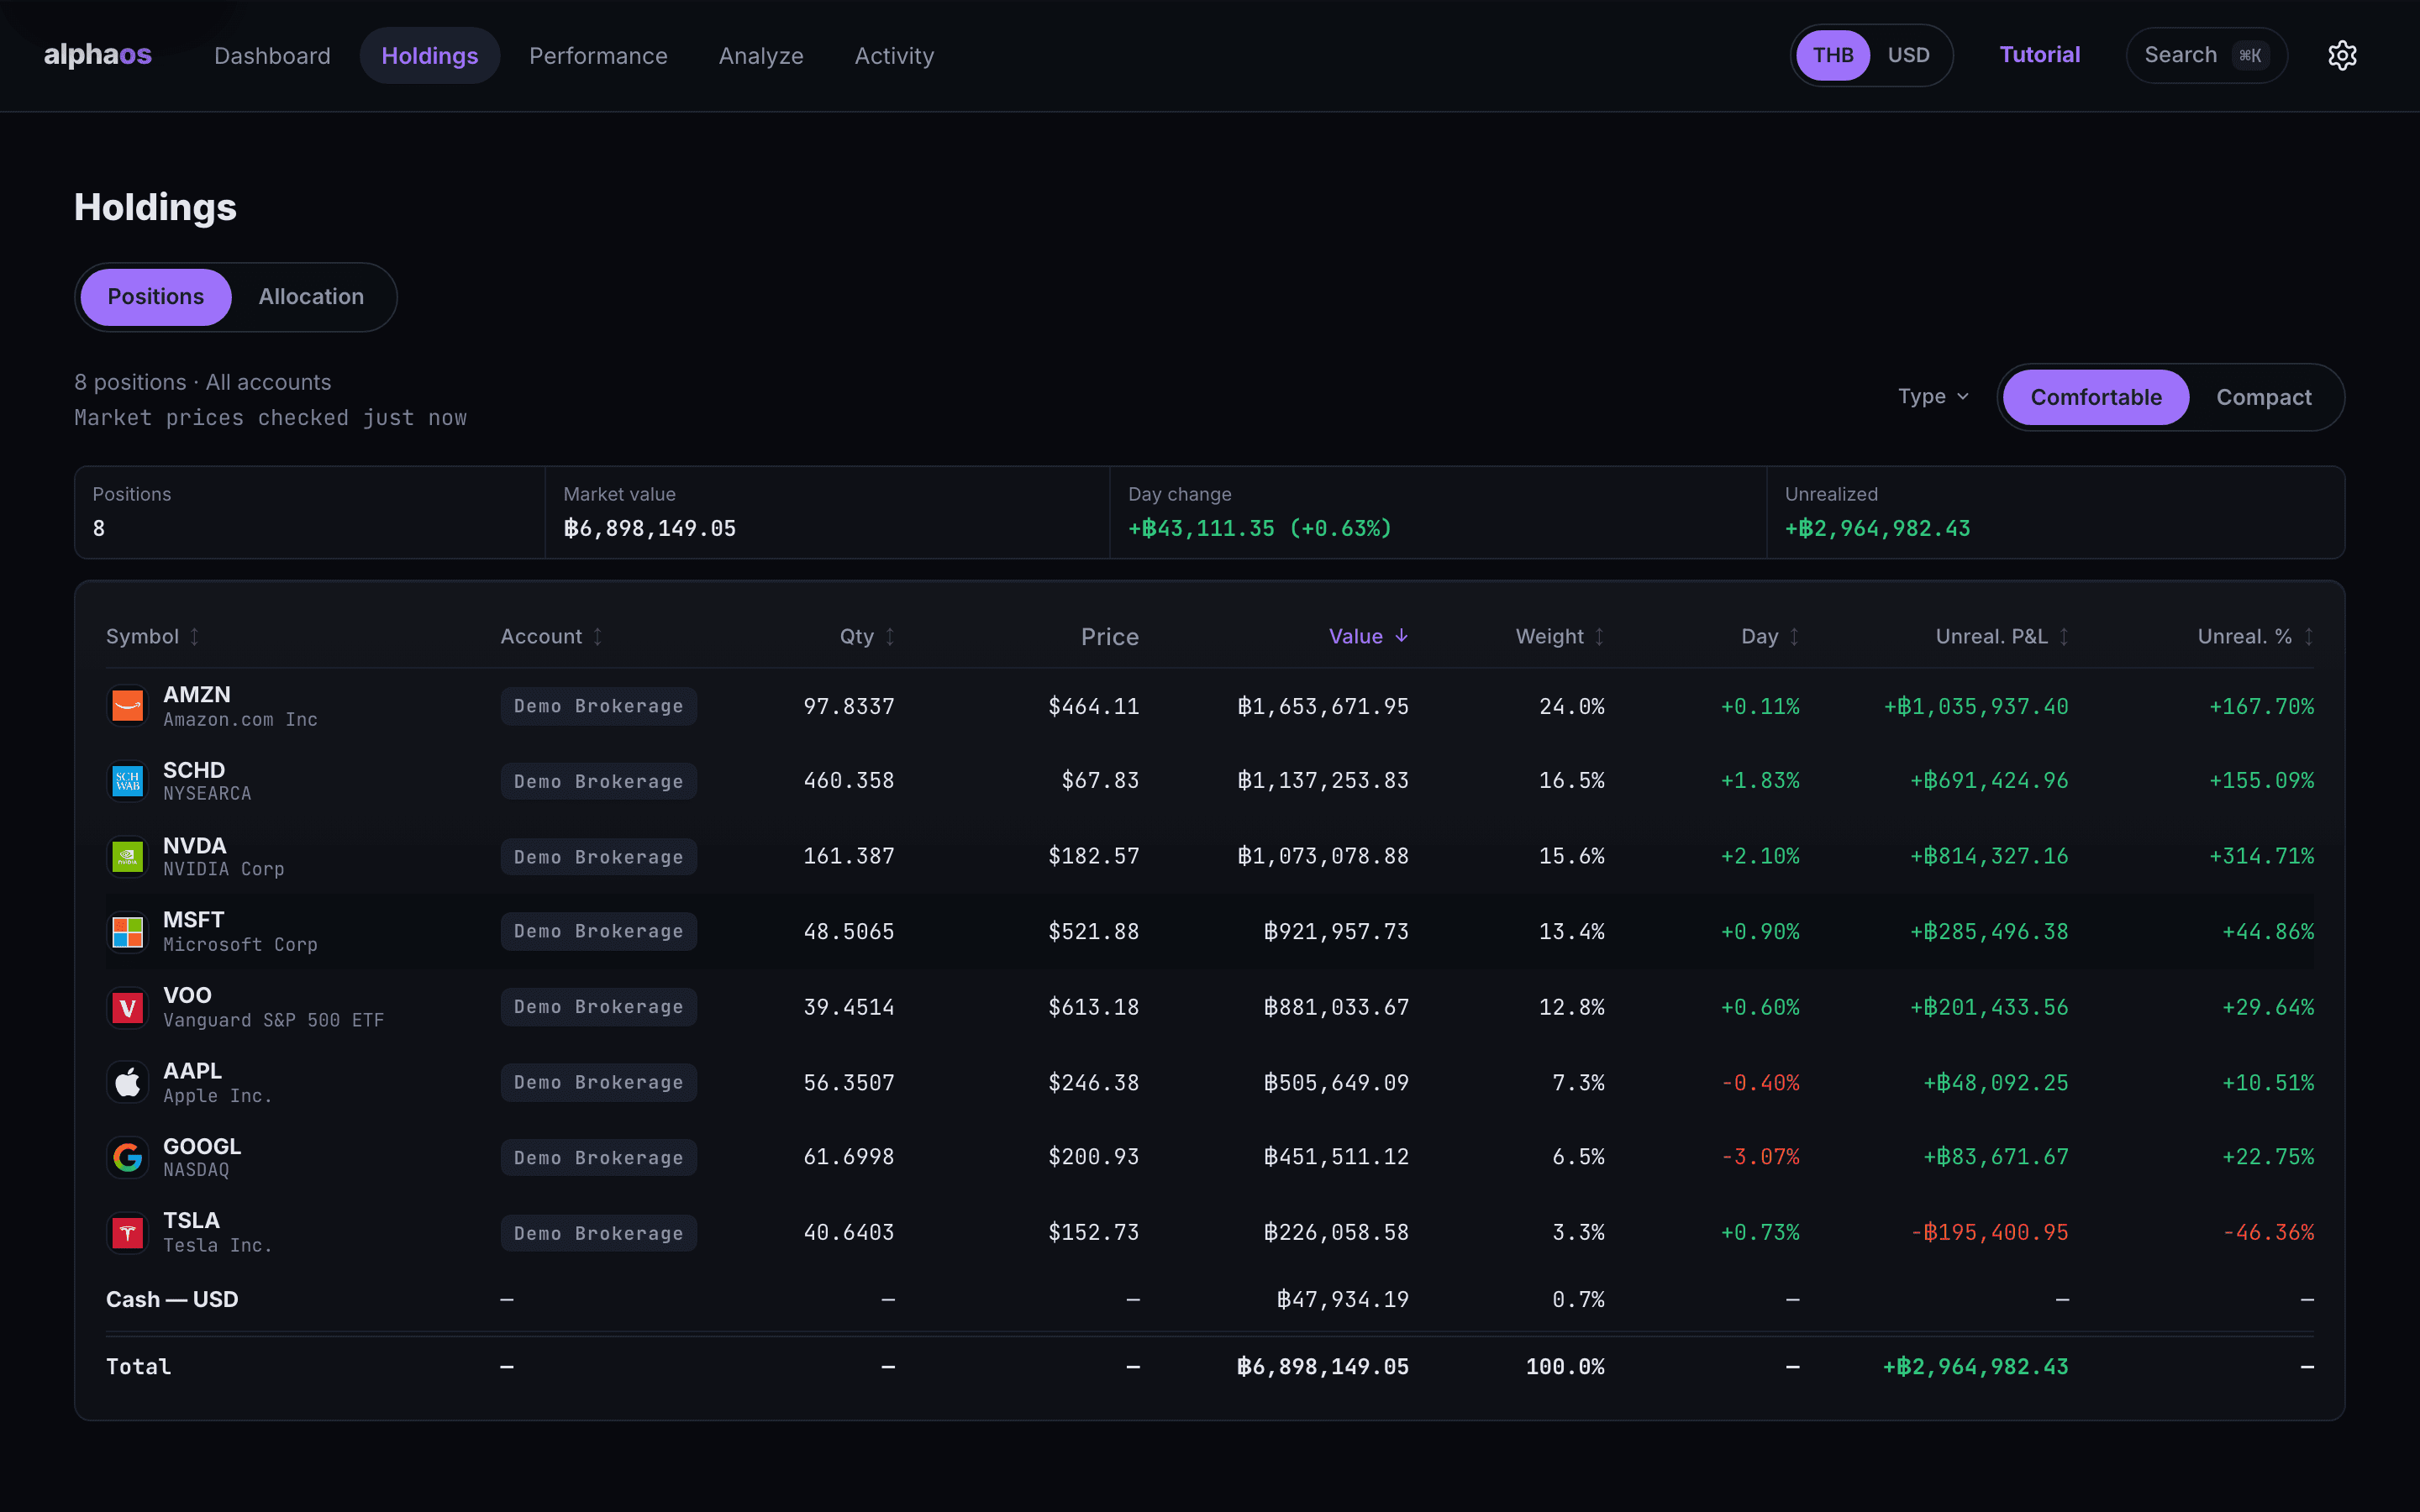Click Cash value ฿47,934.19

[1343, 1299]
